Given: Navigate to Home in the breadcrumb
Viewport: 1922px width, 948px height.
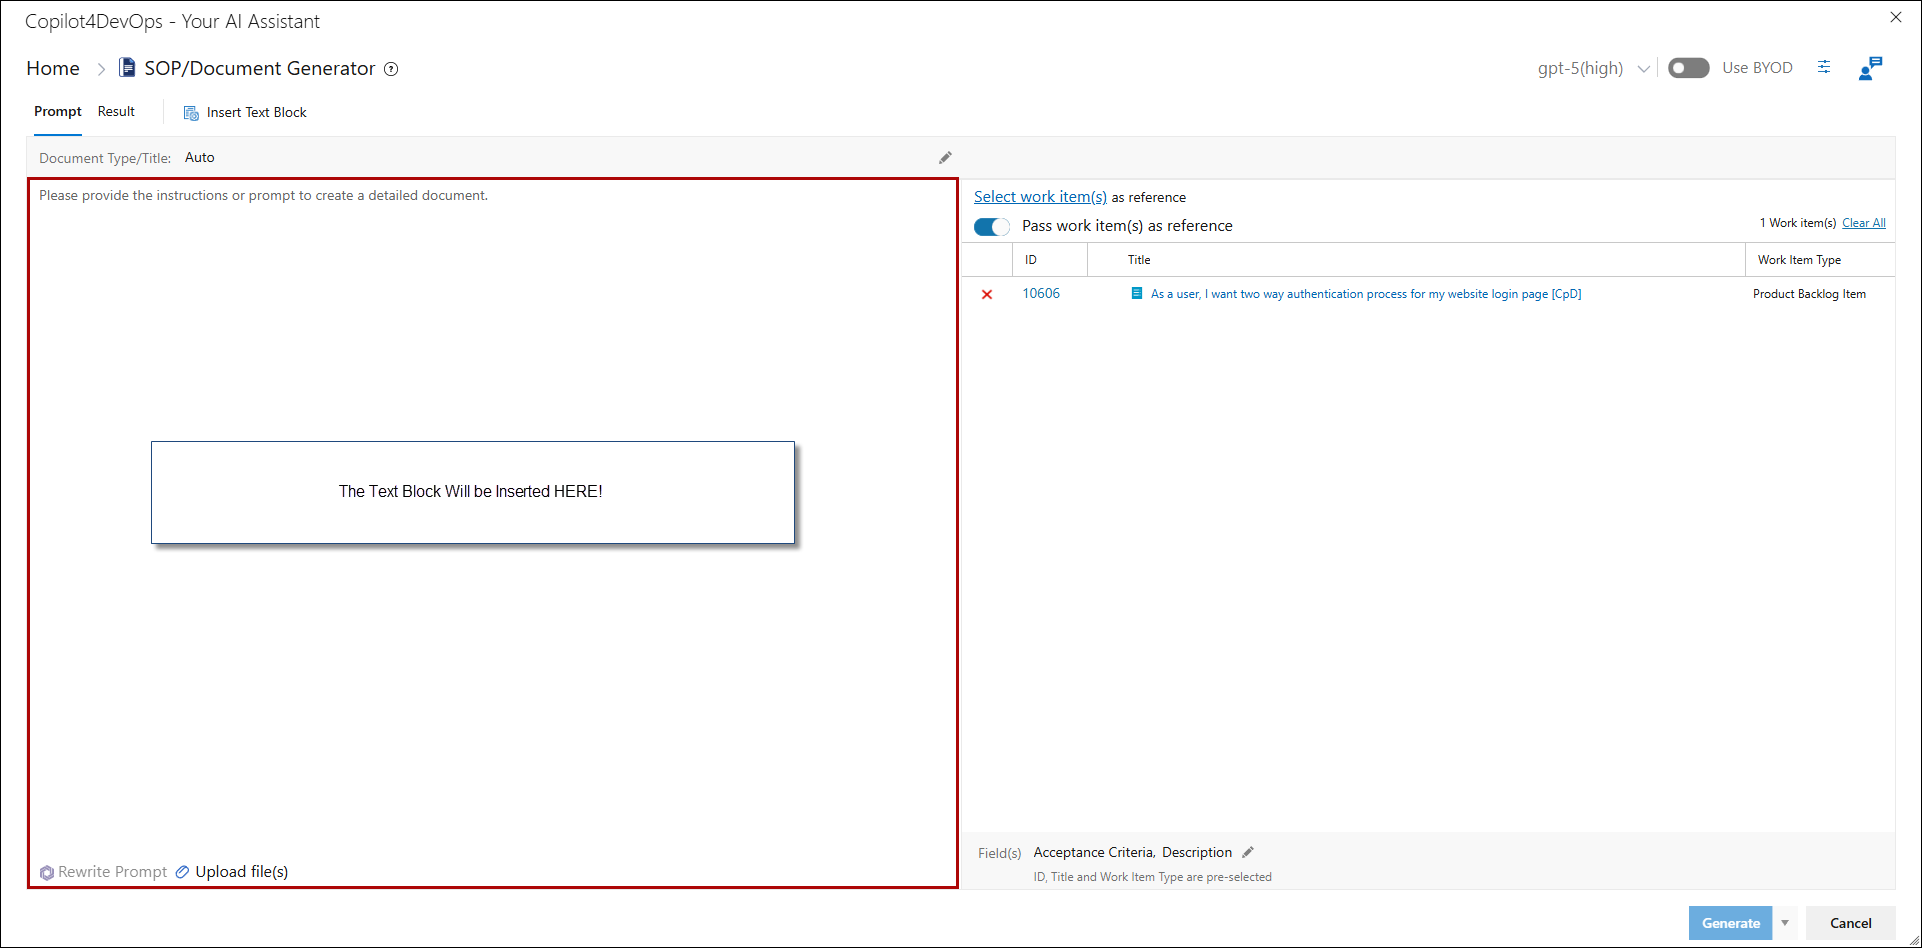Looking at the screenshot, I should pyautogui.click(x=53, y=68).
